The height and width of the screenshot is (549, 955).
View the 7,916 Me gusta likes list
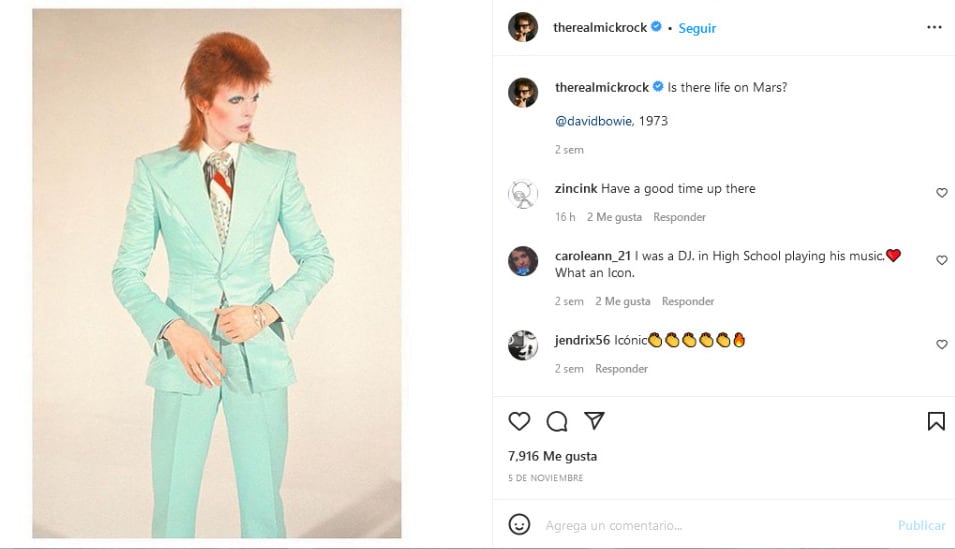click(x=552, y=456)
